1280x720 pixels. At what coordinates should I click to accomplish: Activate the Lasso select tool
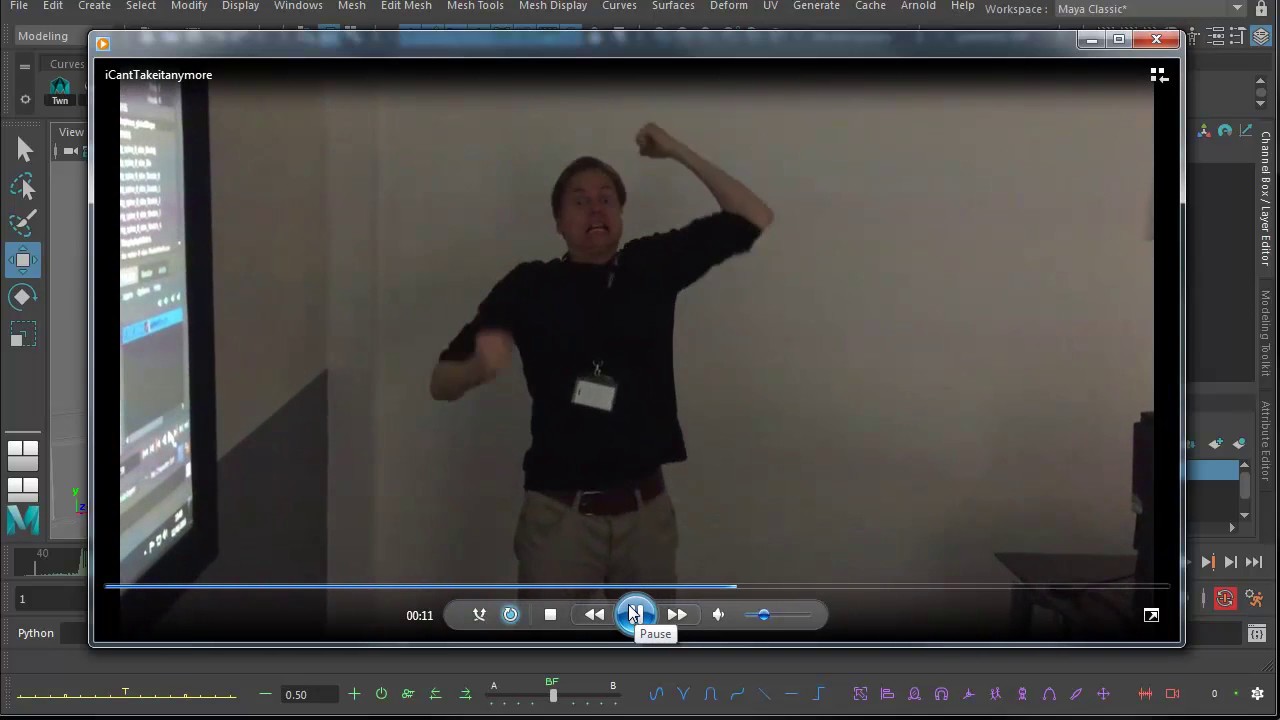(24, 187)
